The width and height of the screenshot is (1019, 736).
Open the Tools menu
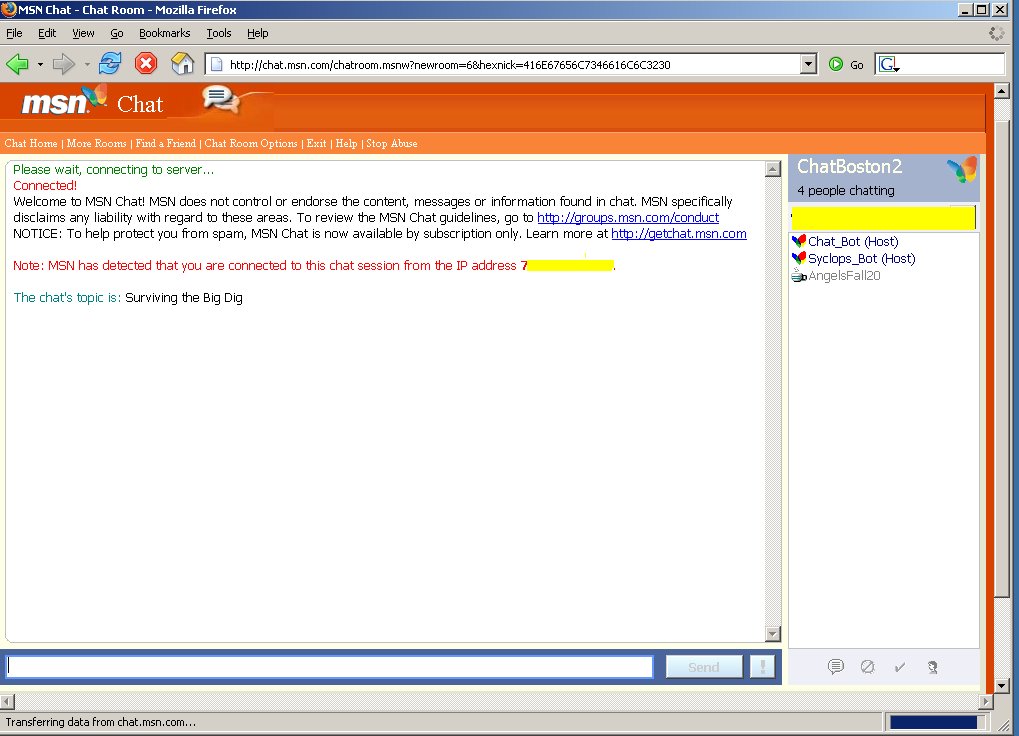click(x=219, y=33)
